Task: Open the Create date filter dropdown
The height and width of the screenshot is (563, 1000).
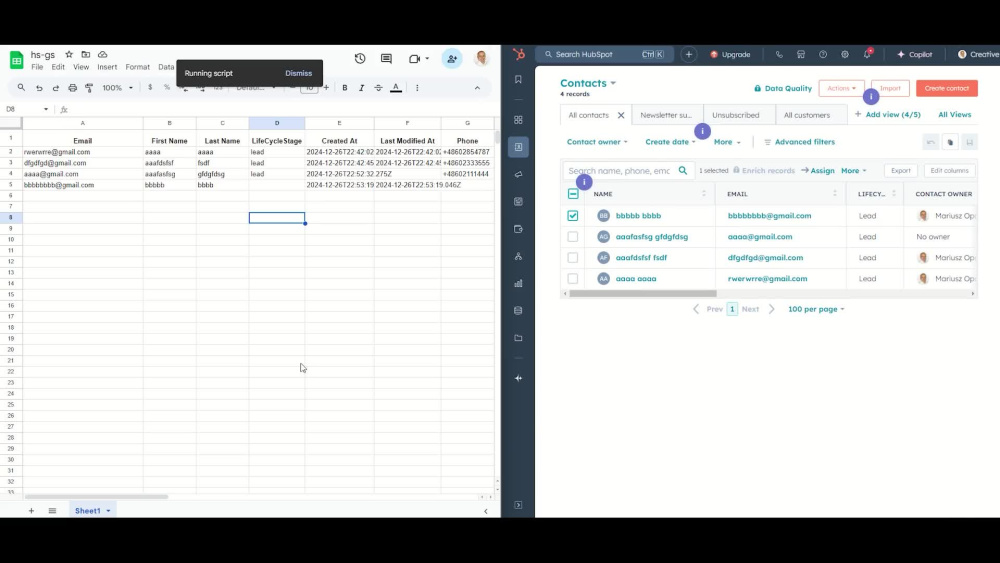Action: (670, 142)
